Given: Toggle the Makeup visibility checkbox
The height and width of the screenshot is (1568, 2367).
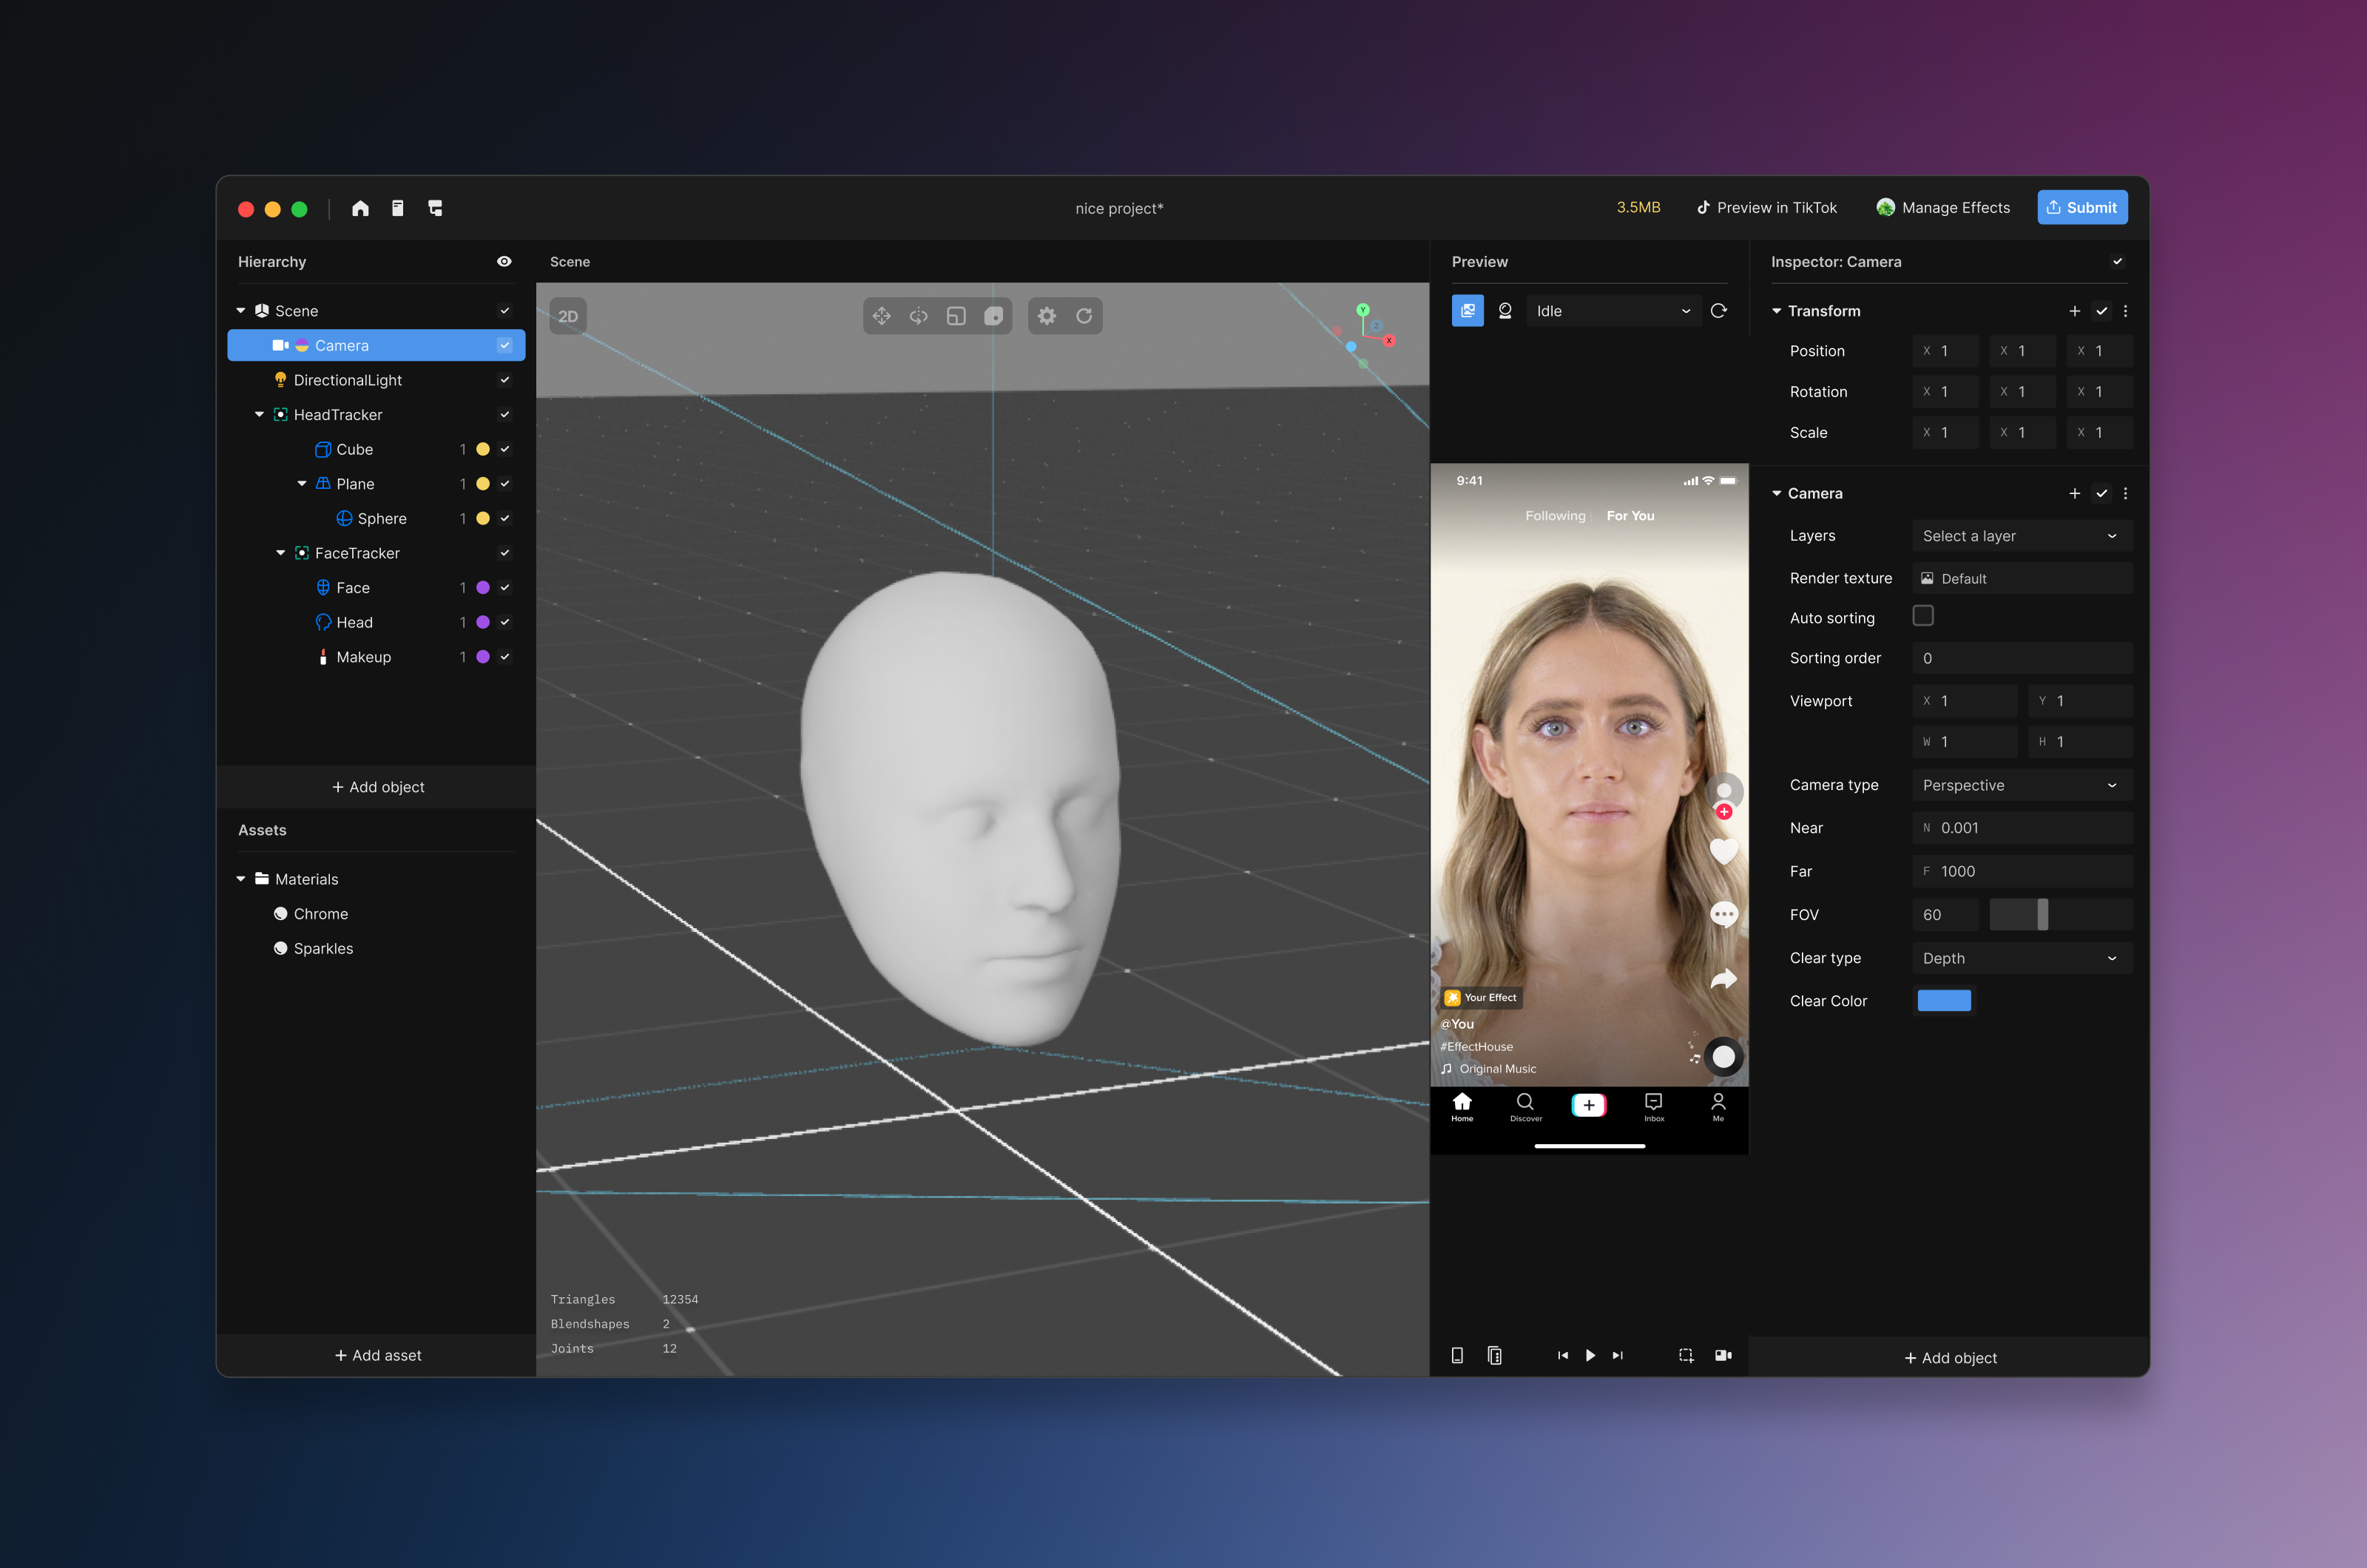Looking at the screenshot, I should 505,657.
